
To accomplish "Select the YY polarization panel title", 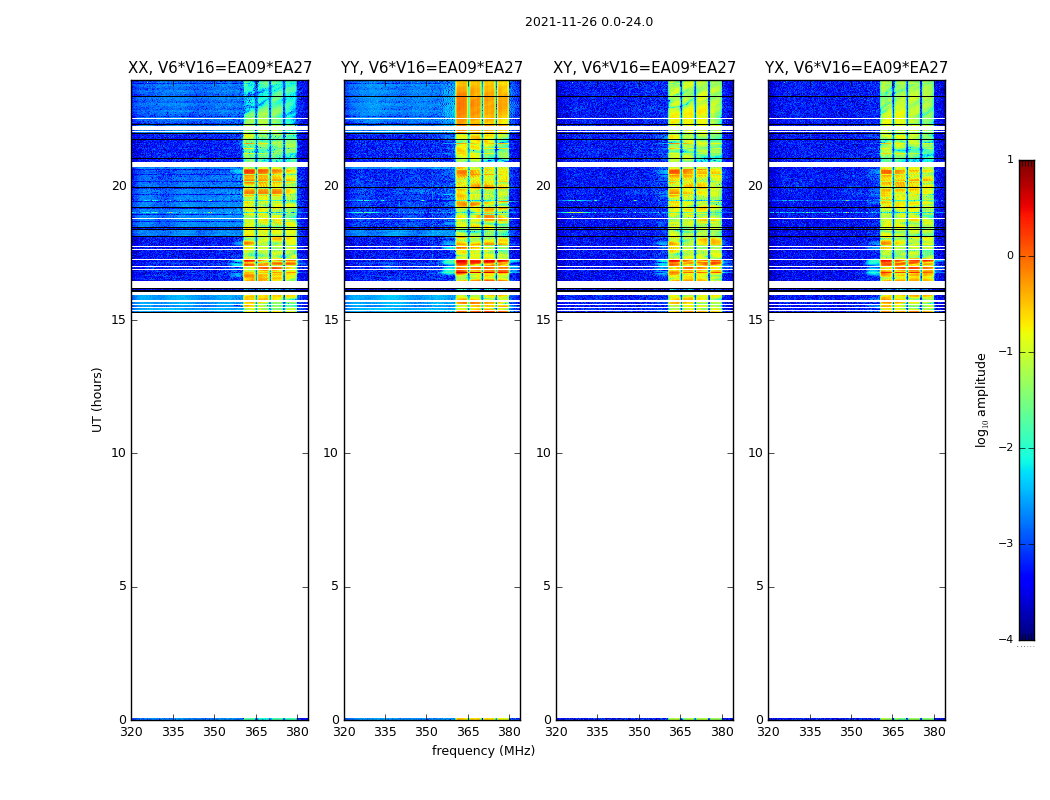I will [432, 68].
